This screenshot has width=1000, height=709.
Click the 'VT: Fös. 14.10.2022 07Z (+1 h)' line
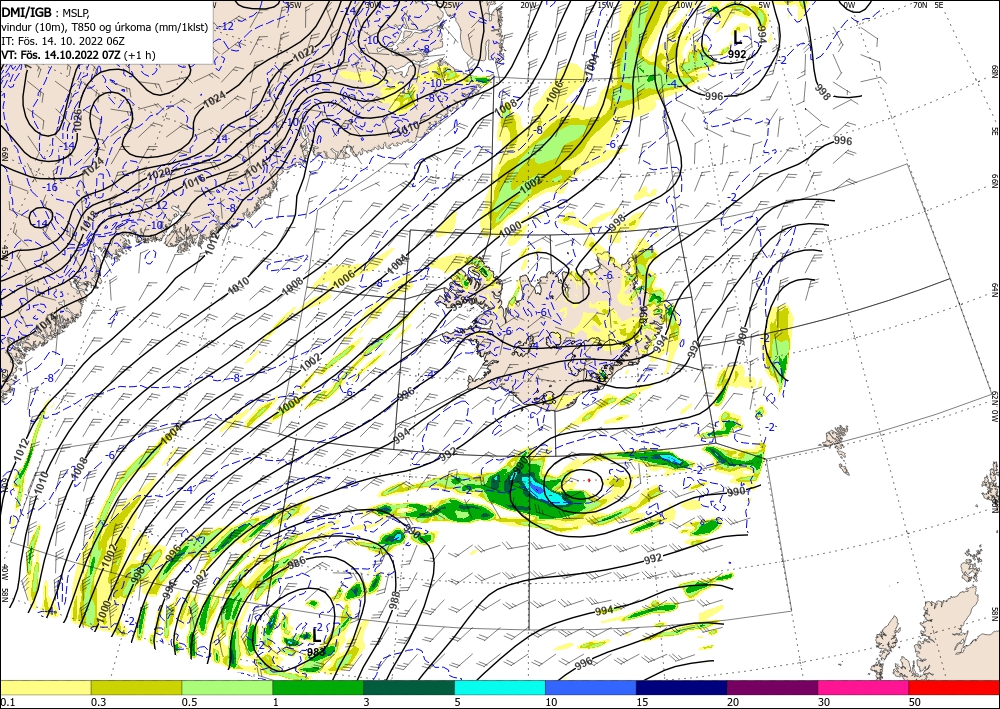coord(78,55)
